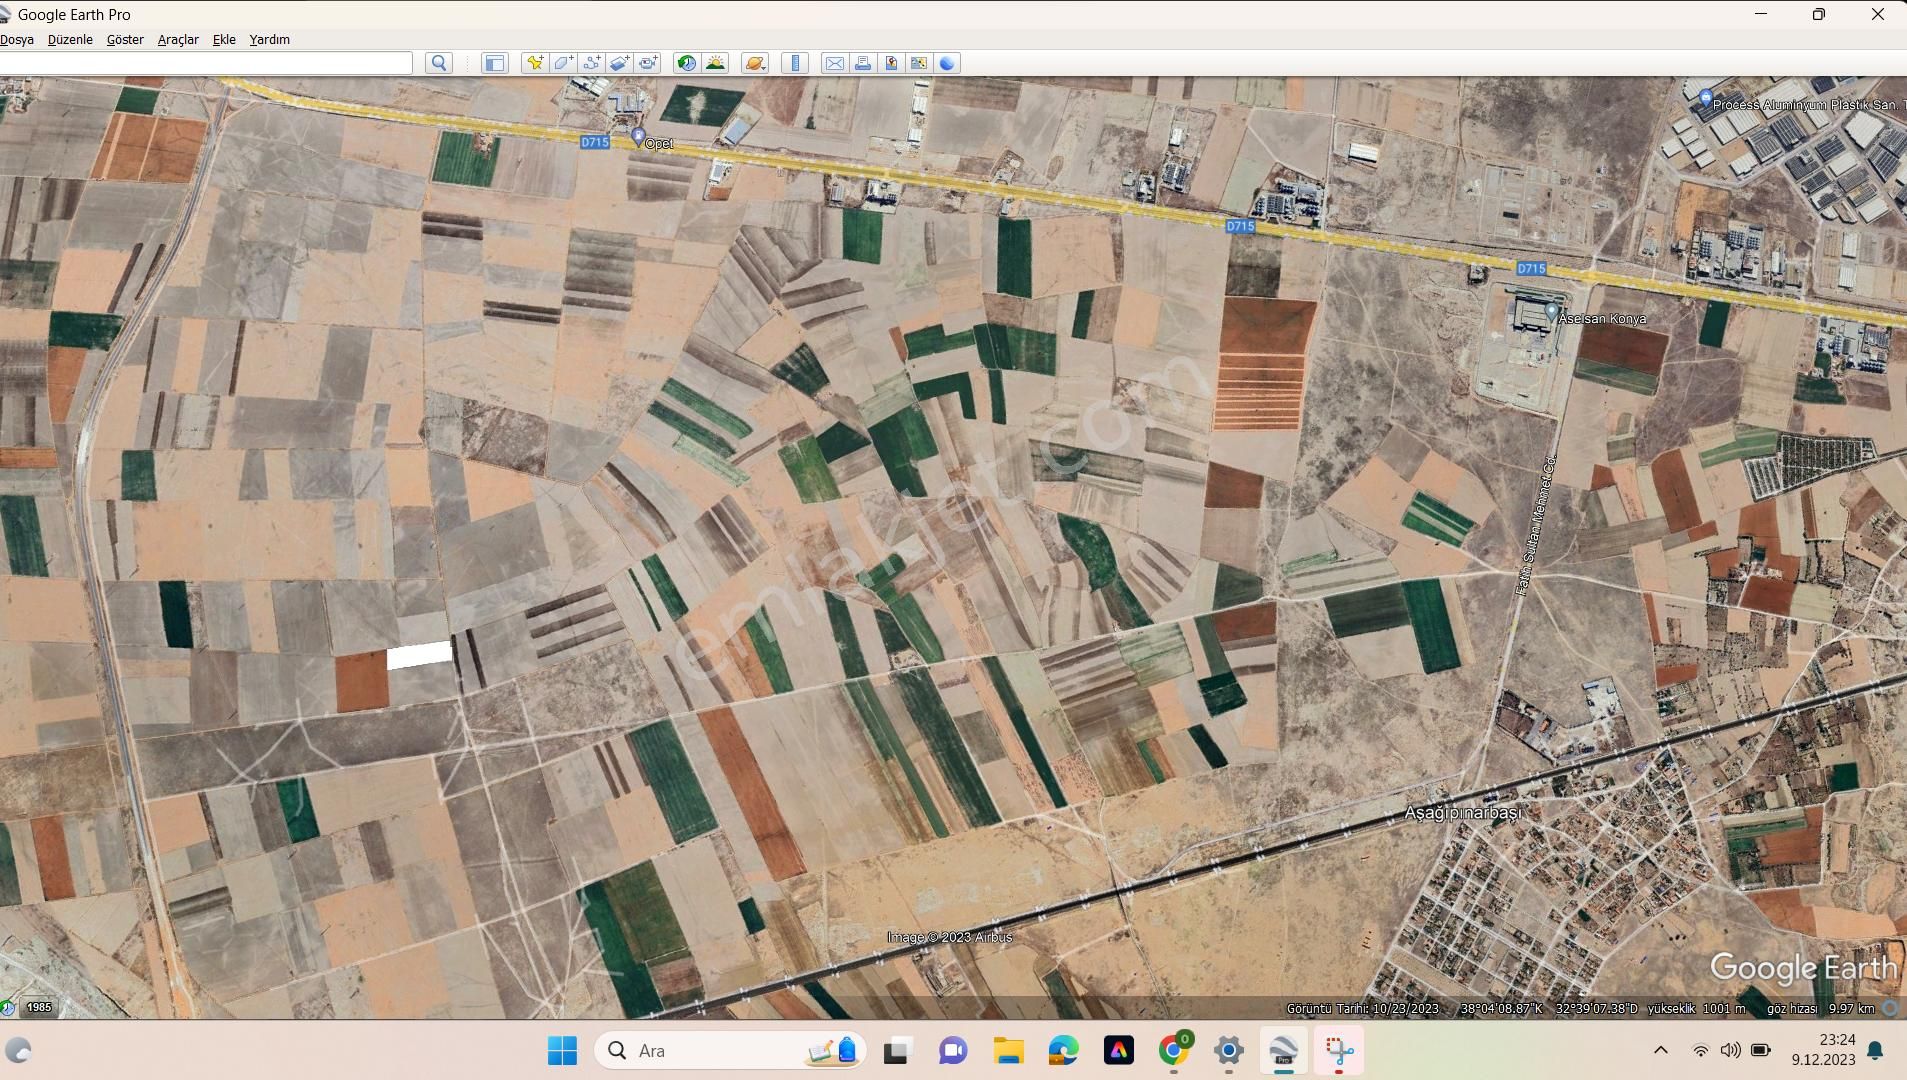Image resolution: width=1907 pixels, height=1080 pixels.
Task: Click the Print icon
Action: [x=862, y=63]
